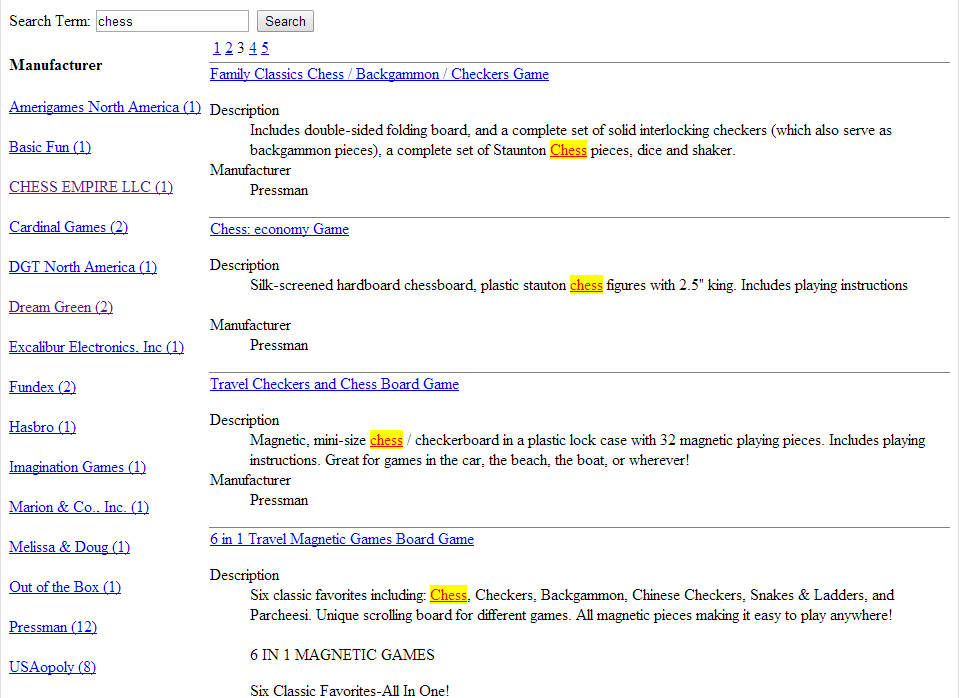Filter by CHESS EMPIRE LLC (1)
The image size is (959, 698).
91,187
